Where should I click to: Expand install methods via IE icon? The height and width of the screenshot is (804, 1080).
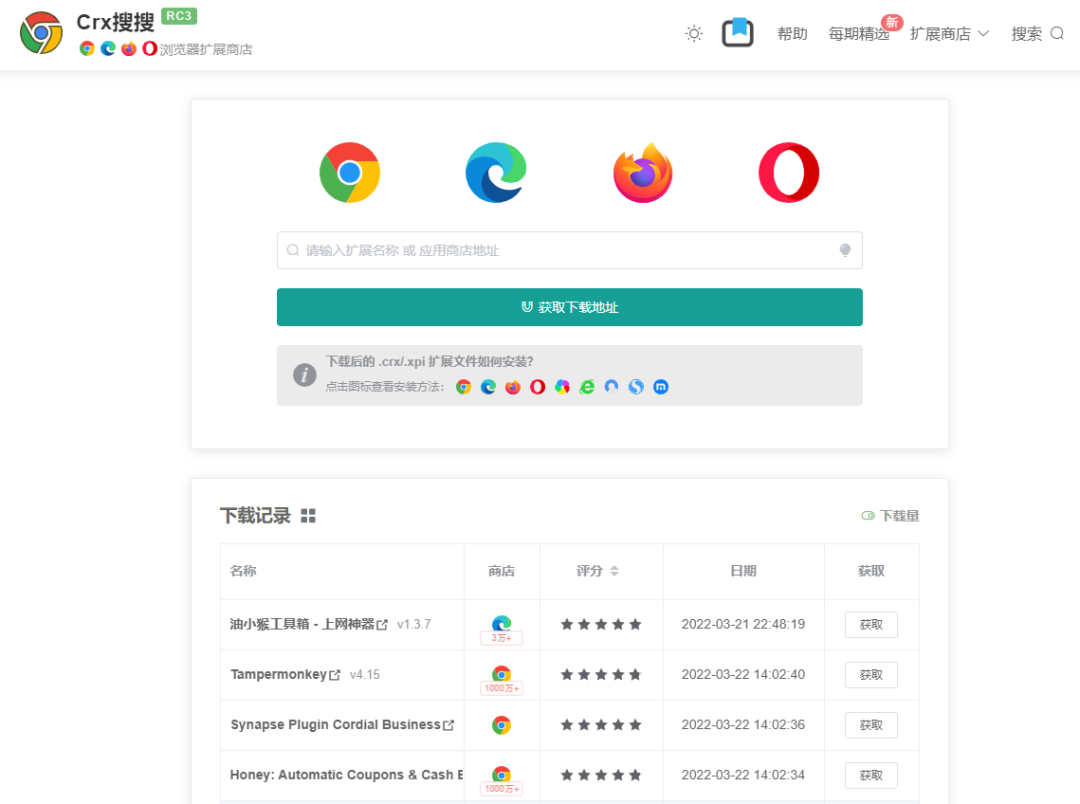pyautogui.click(x=587, y=387)
